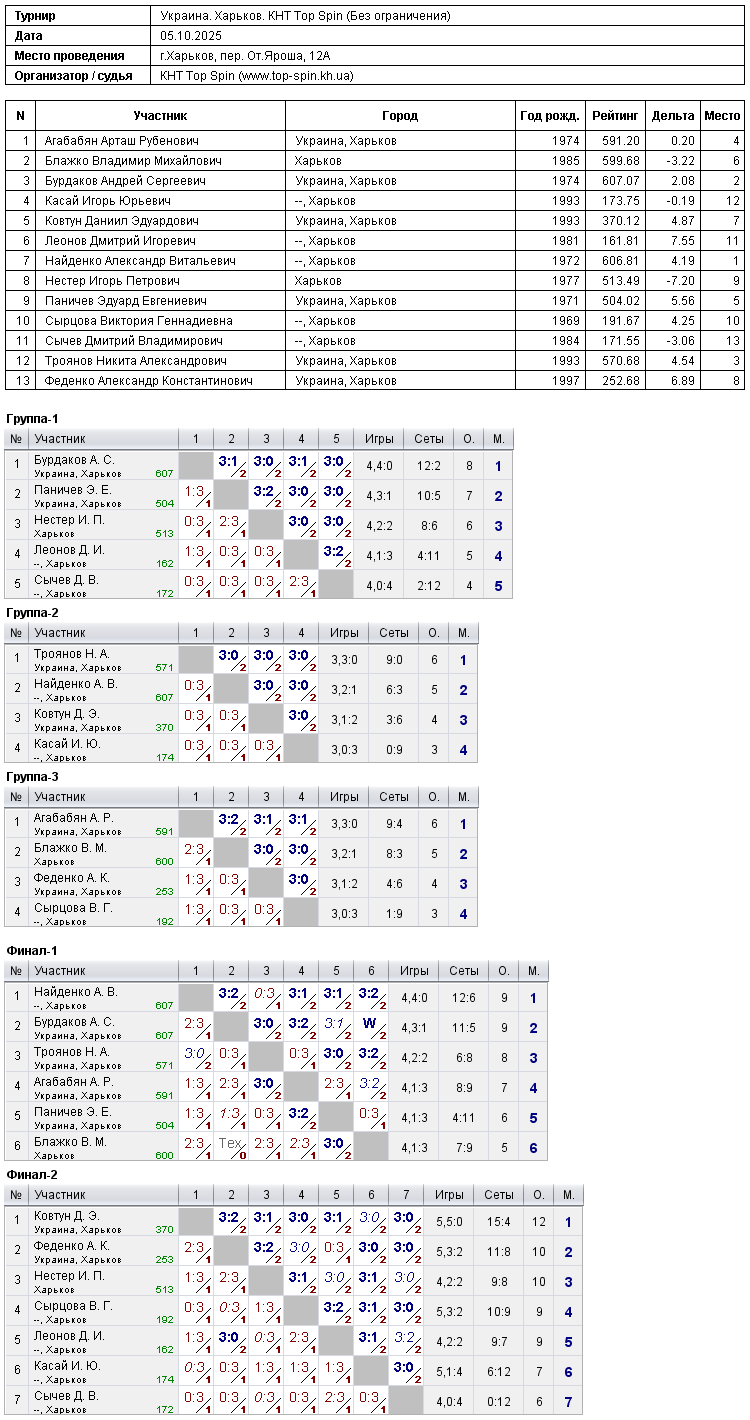Open participant Найденко Александр Витальевич

[x=140, y=261]
